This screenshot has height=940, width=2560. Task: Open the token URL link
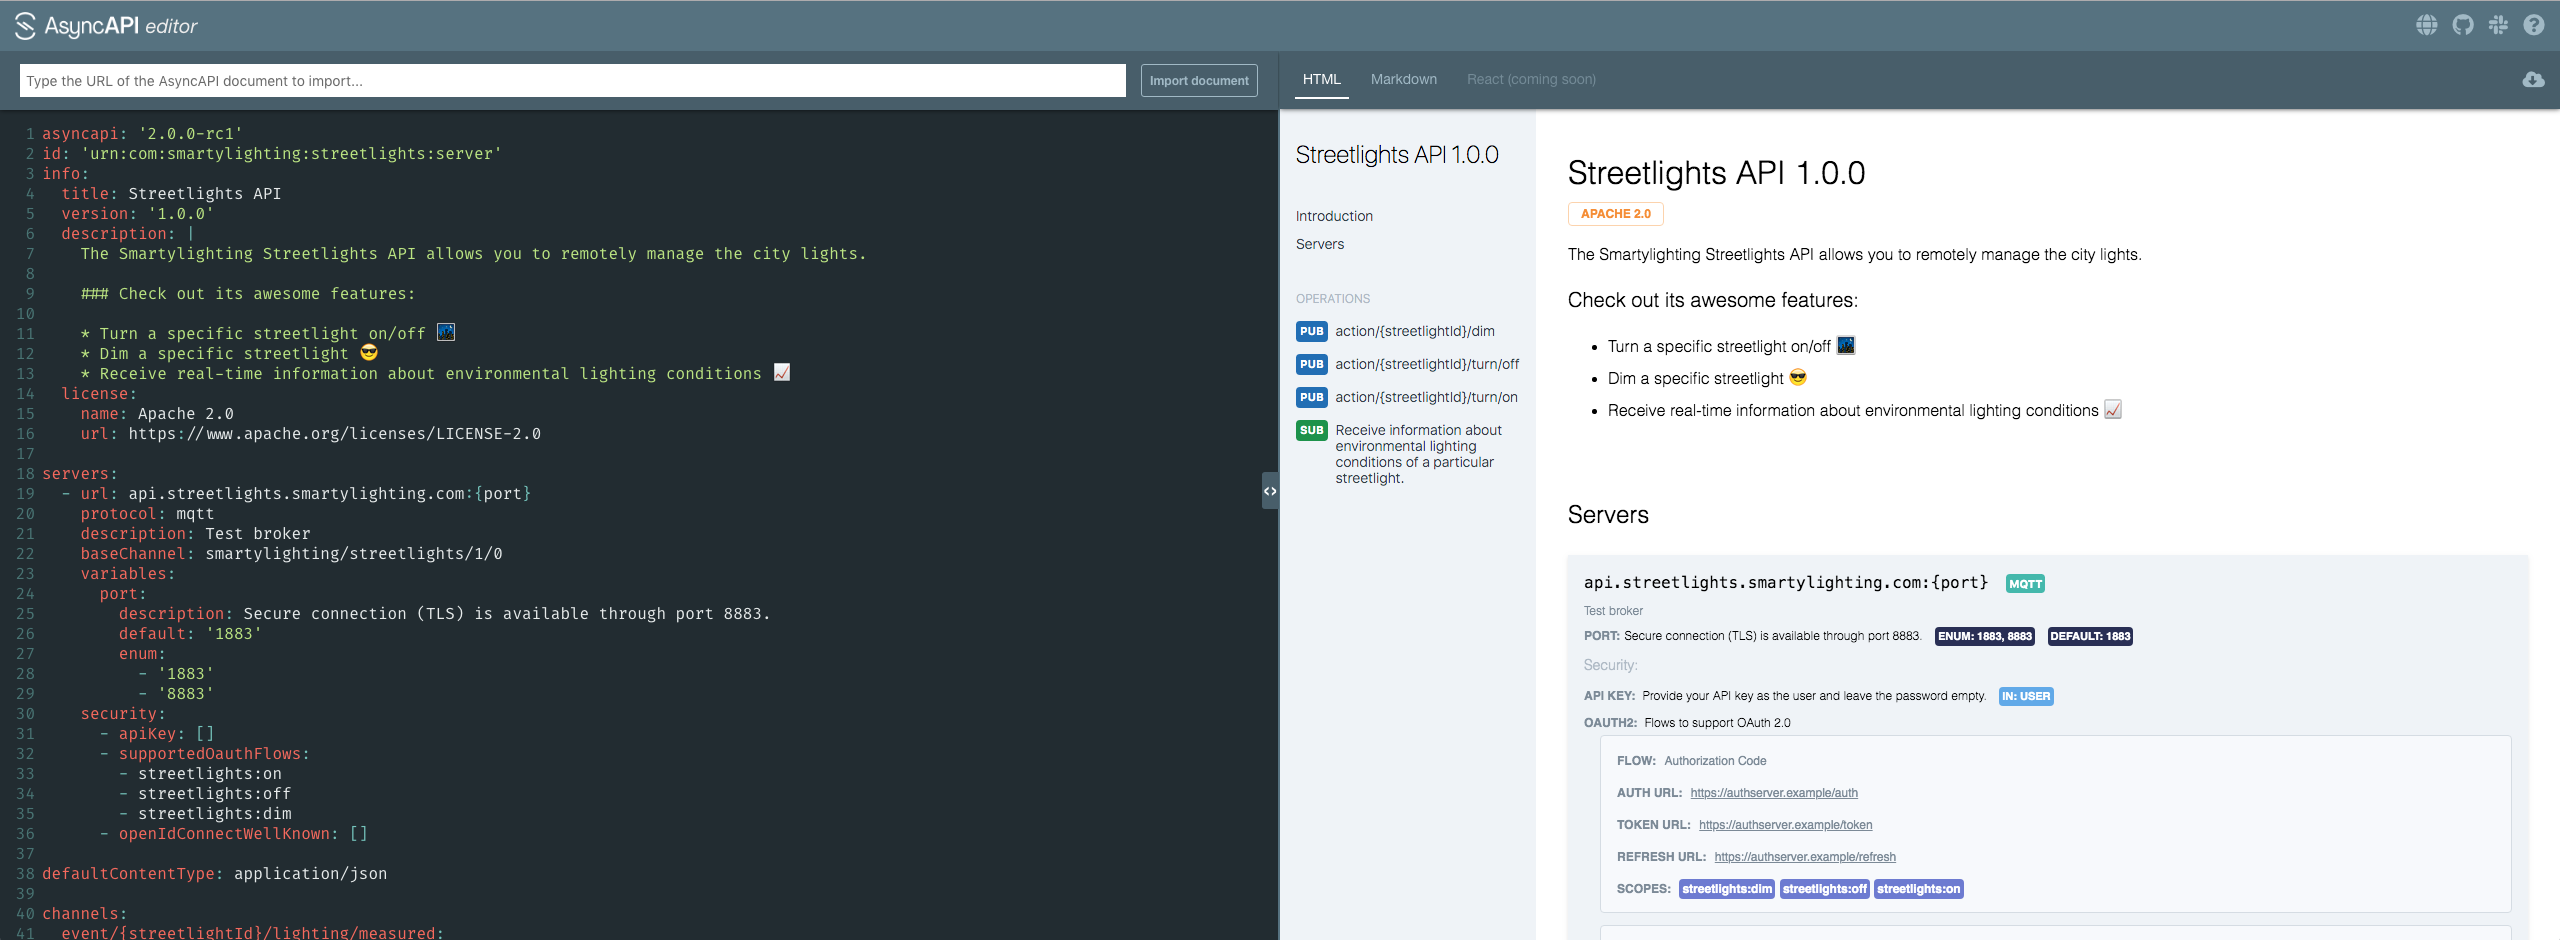point(1785,825)
